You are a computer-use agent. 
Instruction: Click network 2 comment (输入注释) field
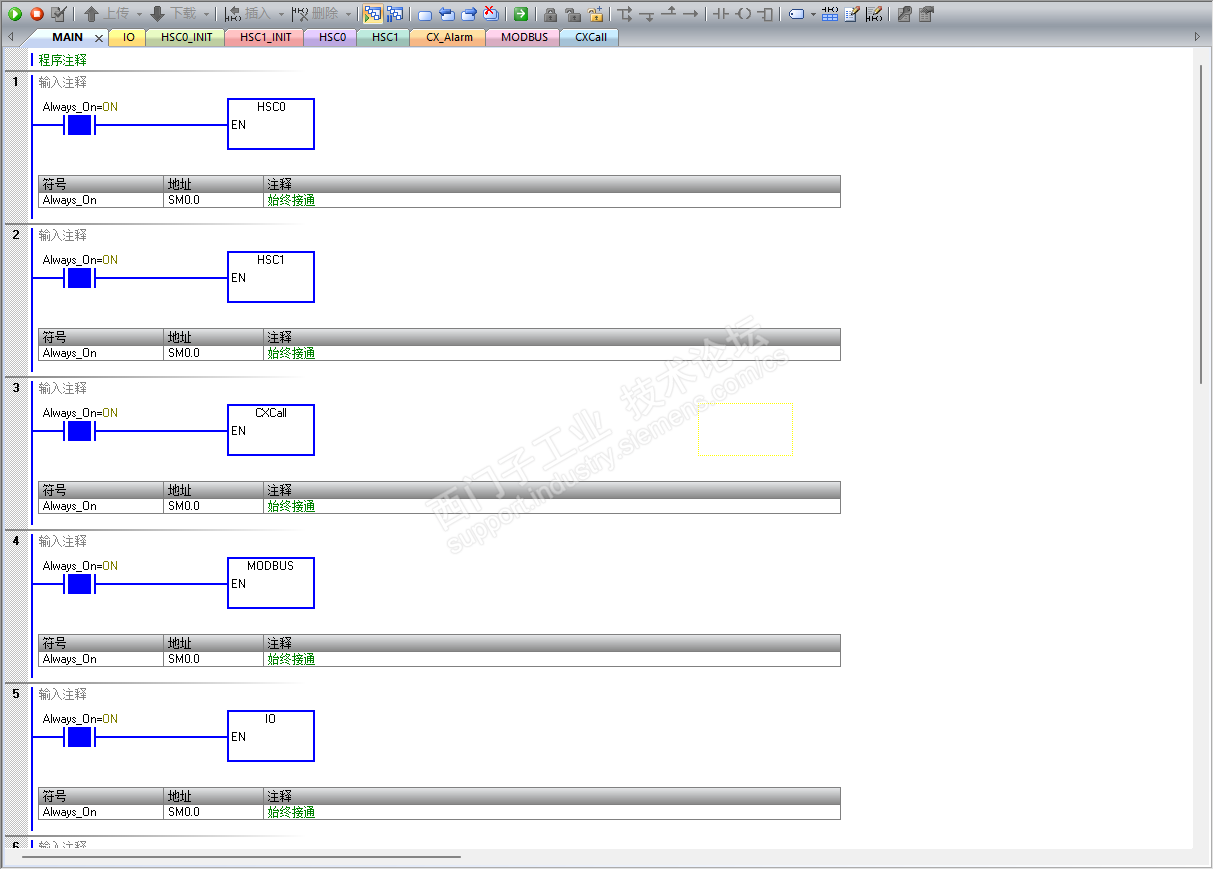pyautogui.click(x=63, y=235)
